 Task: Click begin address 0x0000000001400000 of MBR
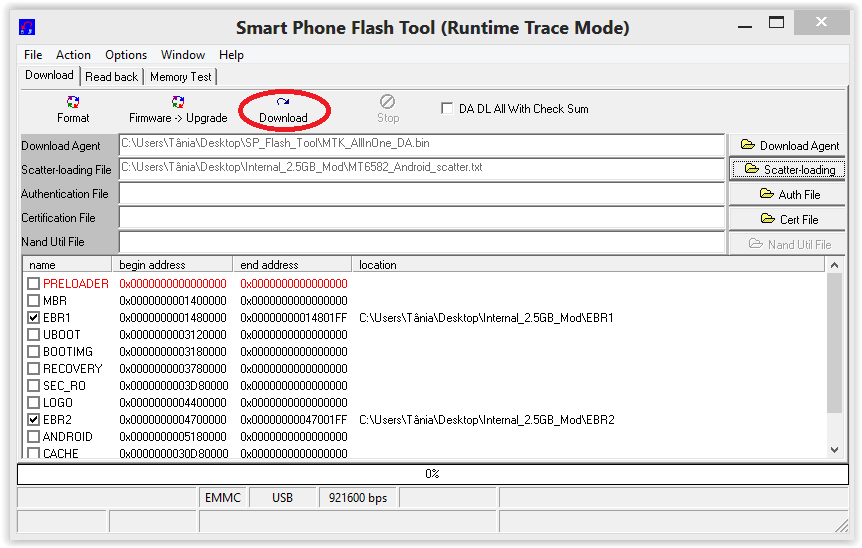(x=173, y=301)
